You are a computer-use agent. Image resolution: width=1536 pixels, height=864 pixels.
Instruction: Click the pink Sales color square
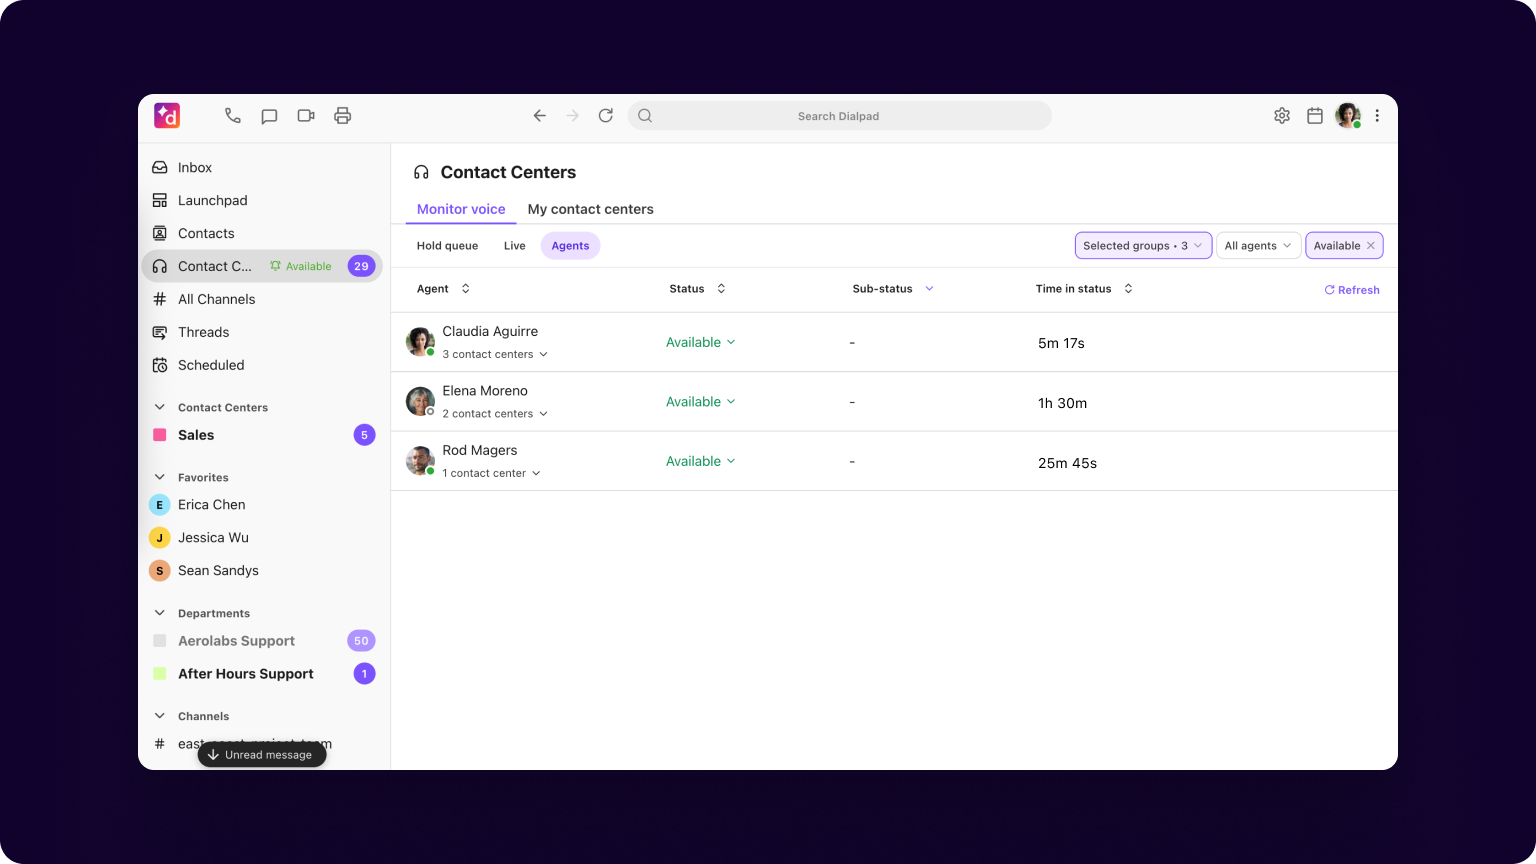(x=159, y=435)
